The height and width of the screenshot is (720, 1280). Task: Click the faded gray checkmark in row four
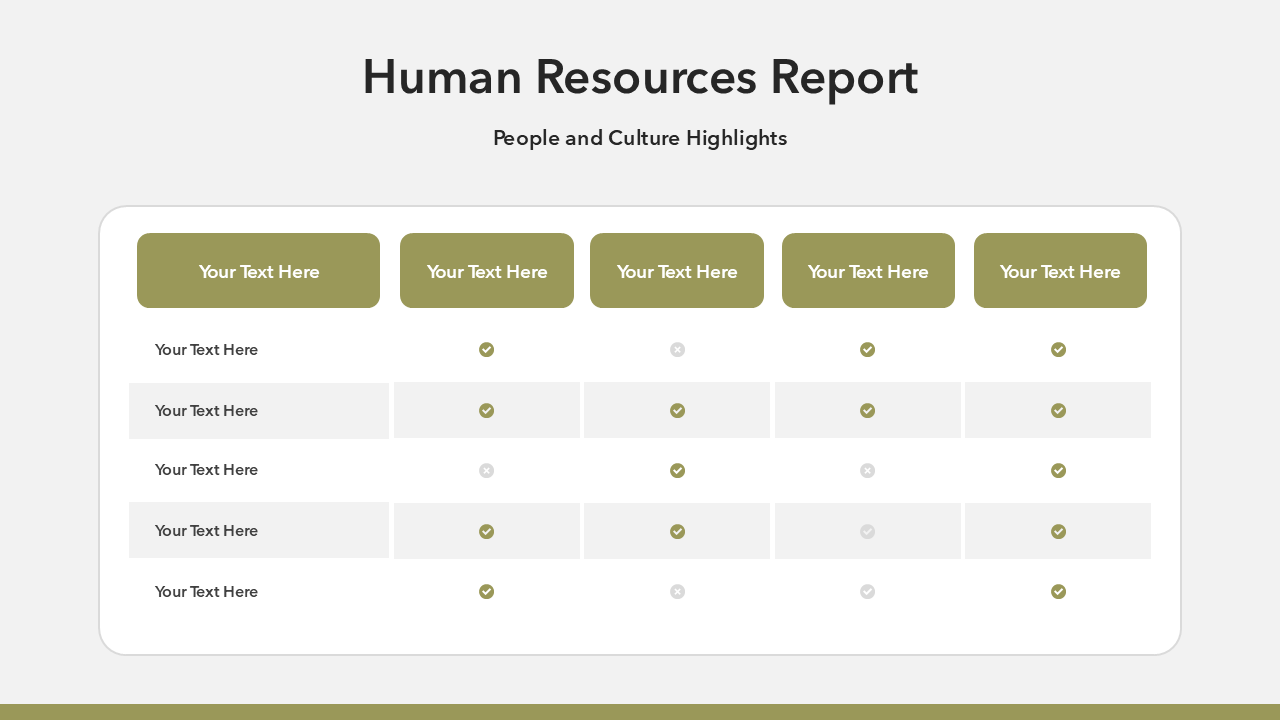(867, 531)
